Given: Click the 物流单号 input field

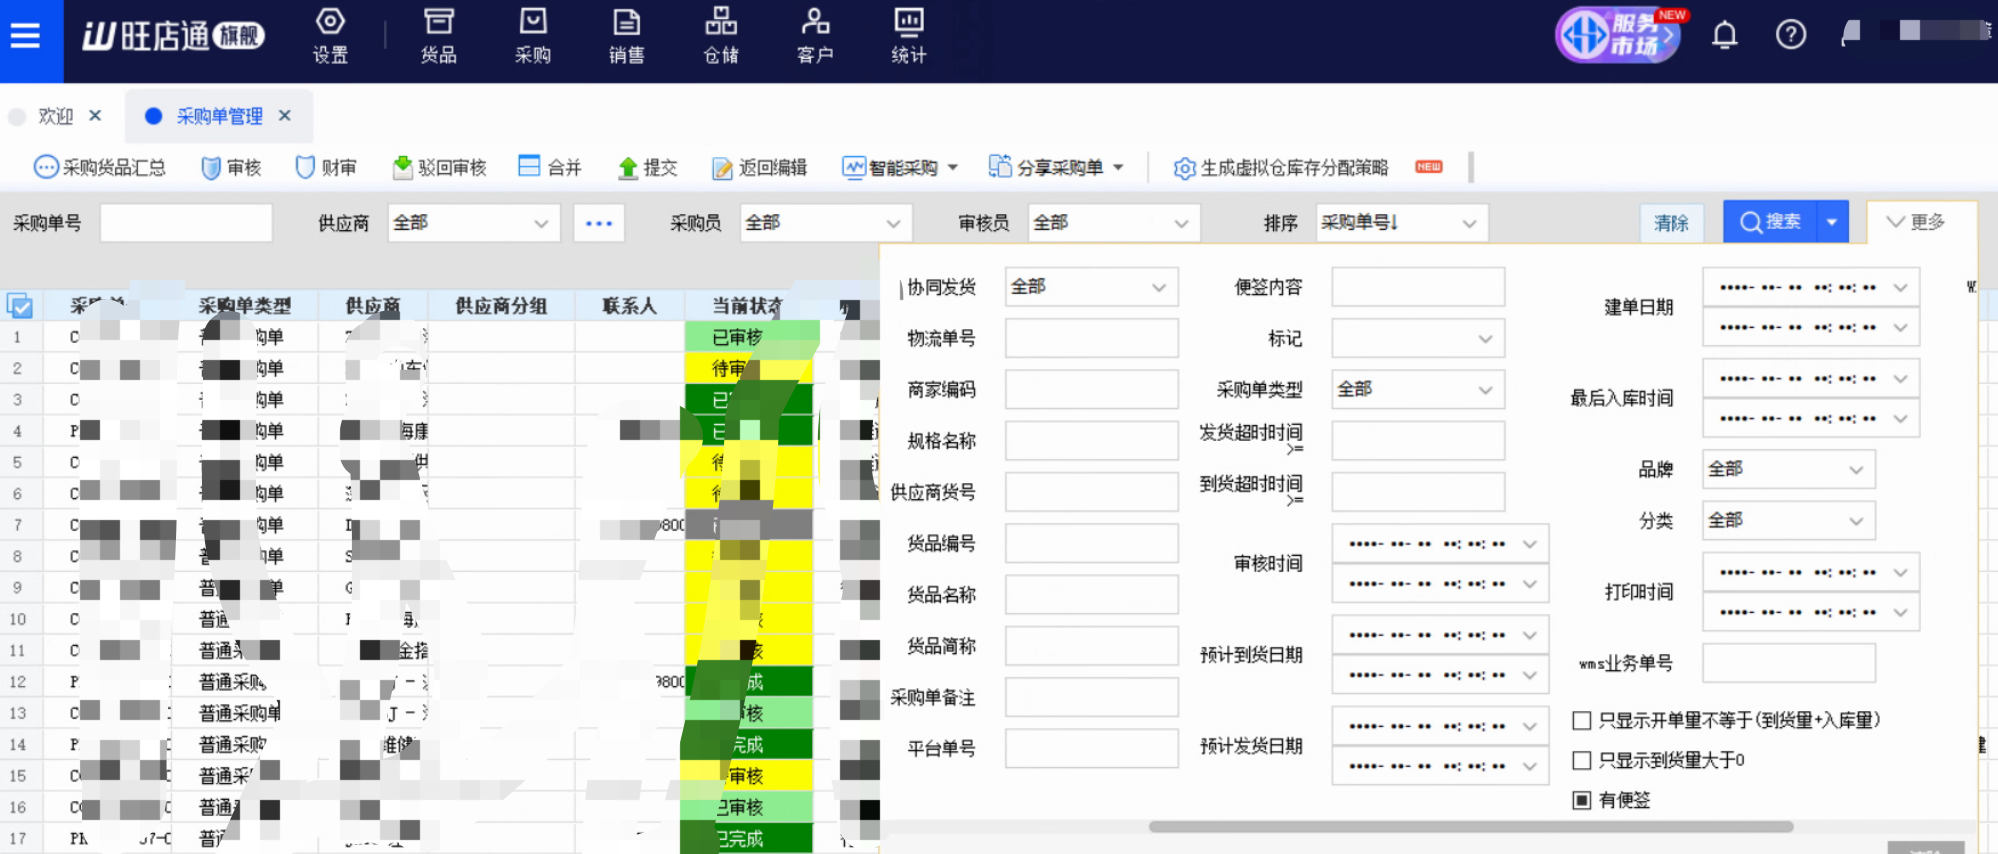Looking at the screenshot, I should [1091, 339].
